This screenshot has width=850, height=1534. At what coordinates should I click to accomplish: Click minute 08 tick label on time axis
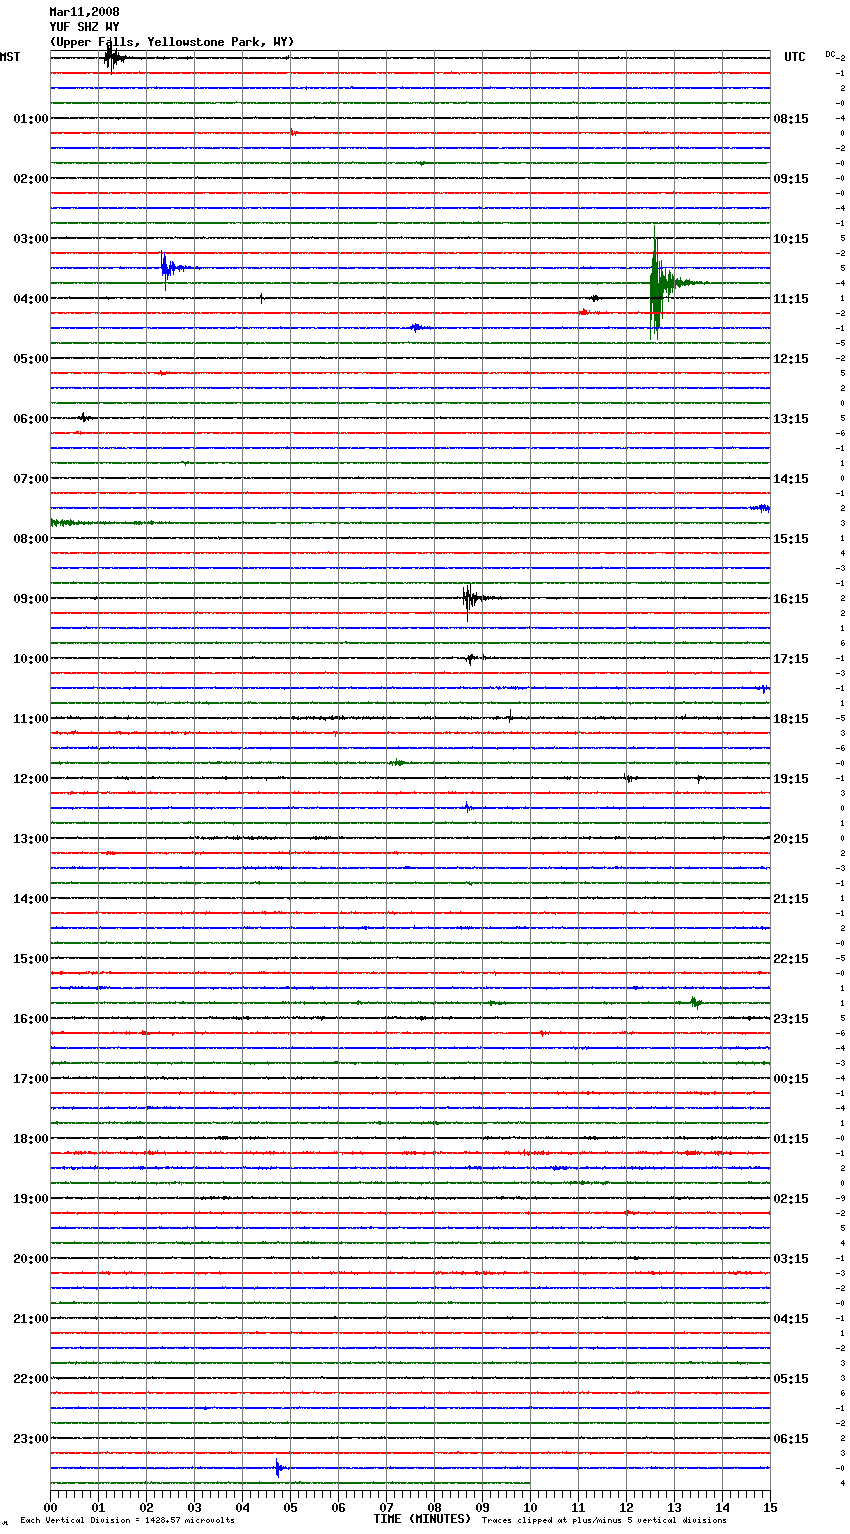pos(434,1508)
